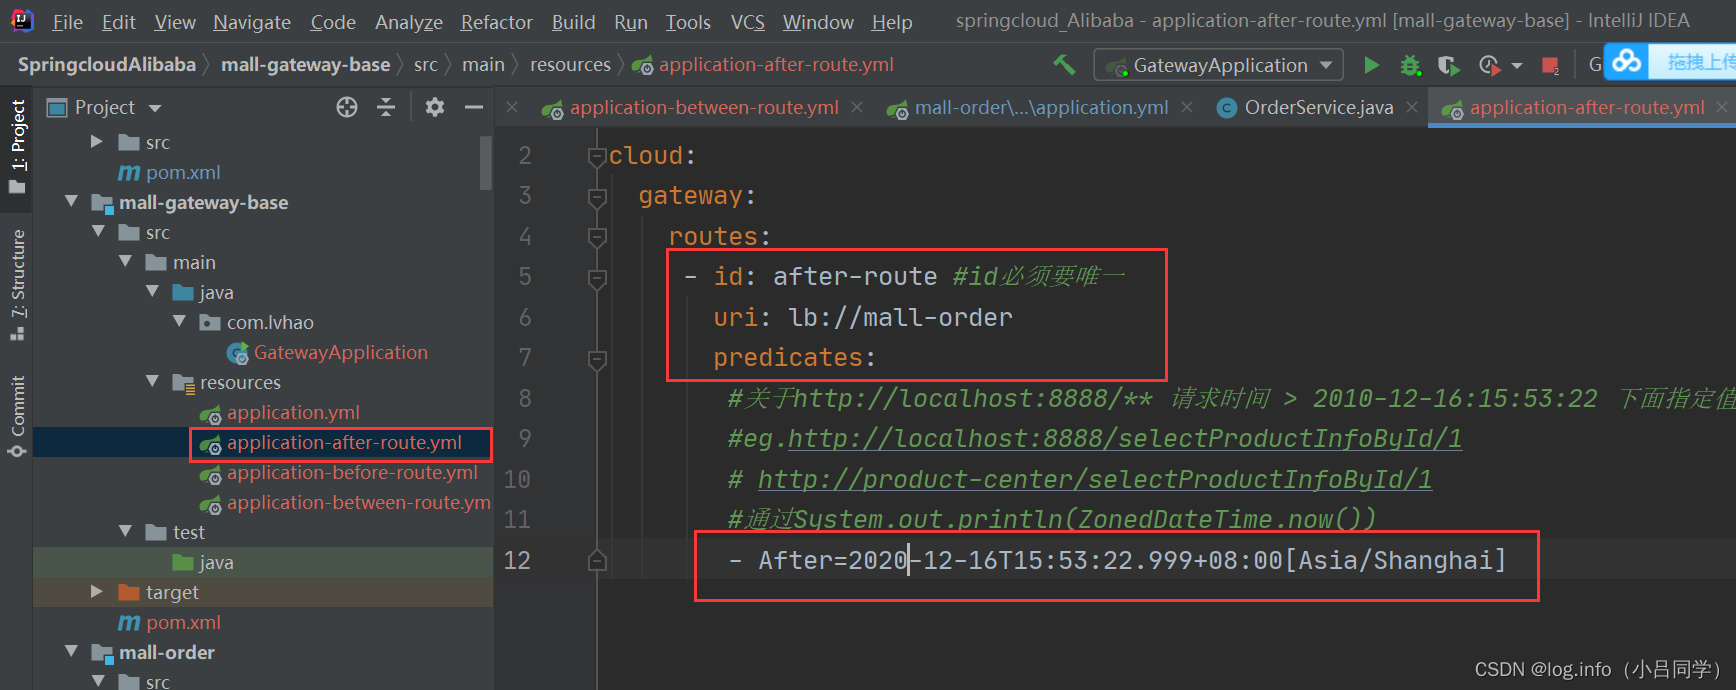Open the Structure side tool tab

point(17,284)
